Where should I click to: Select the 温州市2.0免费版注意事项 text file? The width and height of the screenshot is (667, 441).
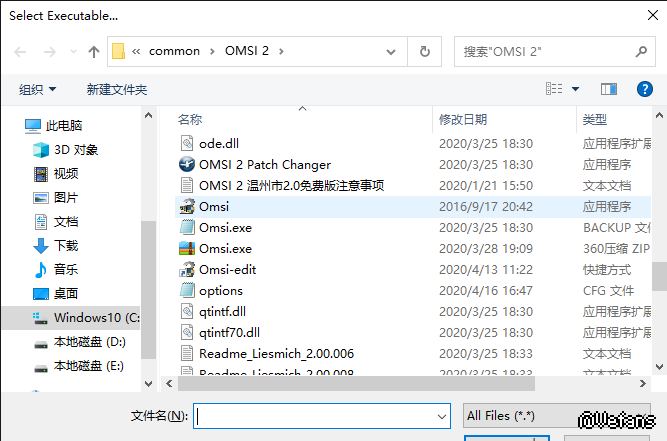click(413, 185)
